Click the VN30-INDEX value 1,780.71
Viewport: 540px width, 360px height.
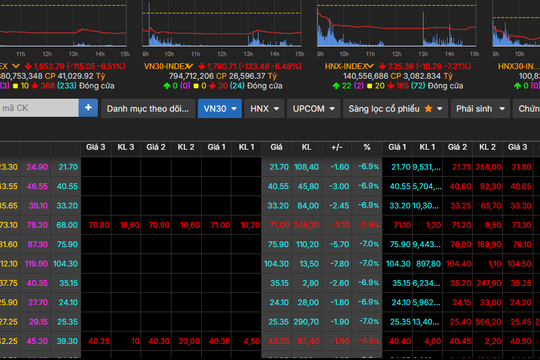222,66
